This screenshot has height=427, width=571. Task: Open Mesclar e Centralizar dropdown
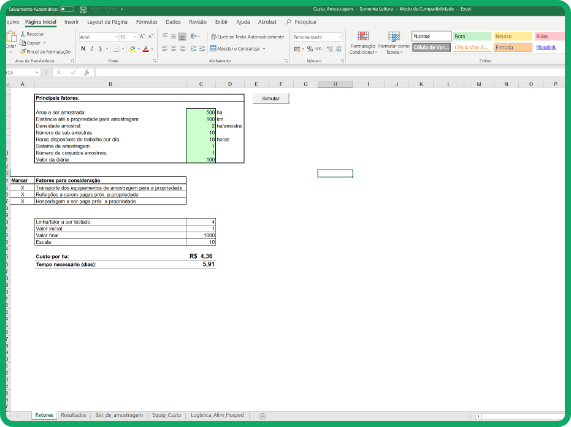(x=264, y=49)
